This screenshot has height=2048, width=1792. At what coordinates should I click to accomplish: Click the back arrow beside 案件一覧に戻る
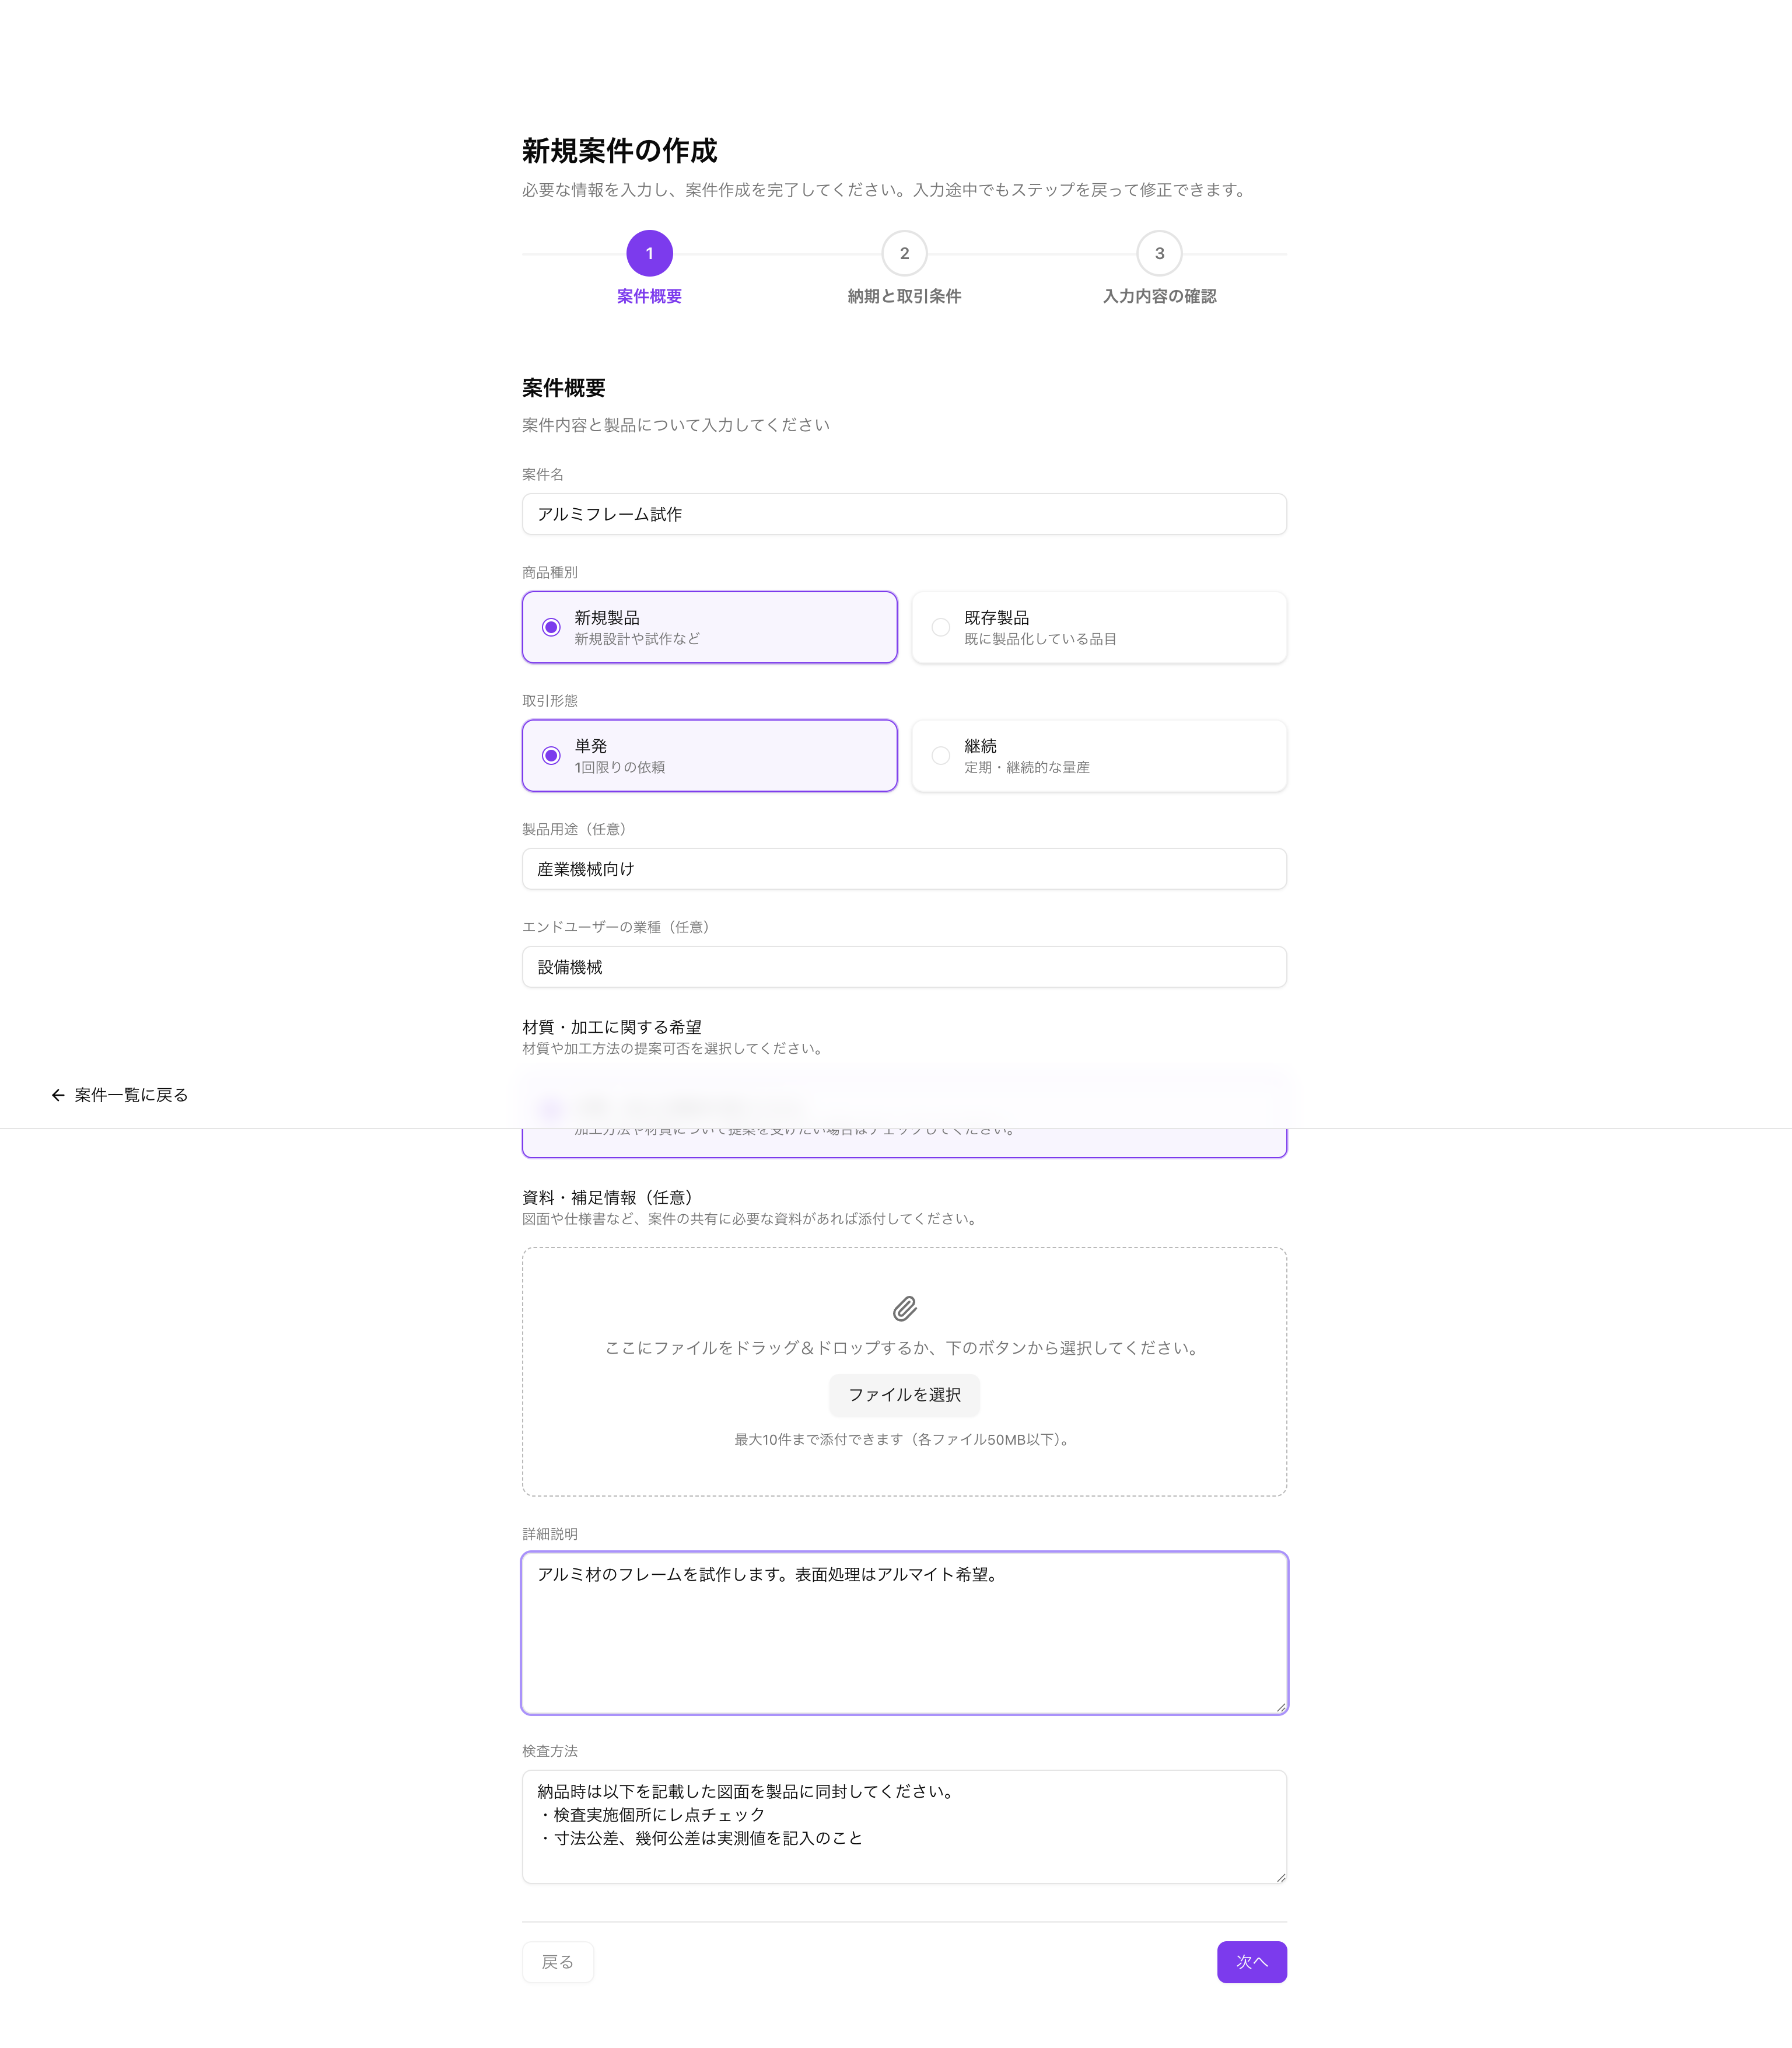coord(58,1095)
